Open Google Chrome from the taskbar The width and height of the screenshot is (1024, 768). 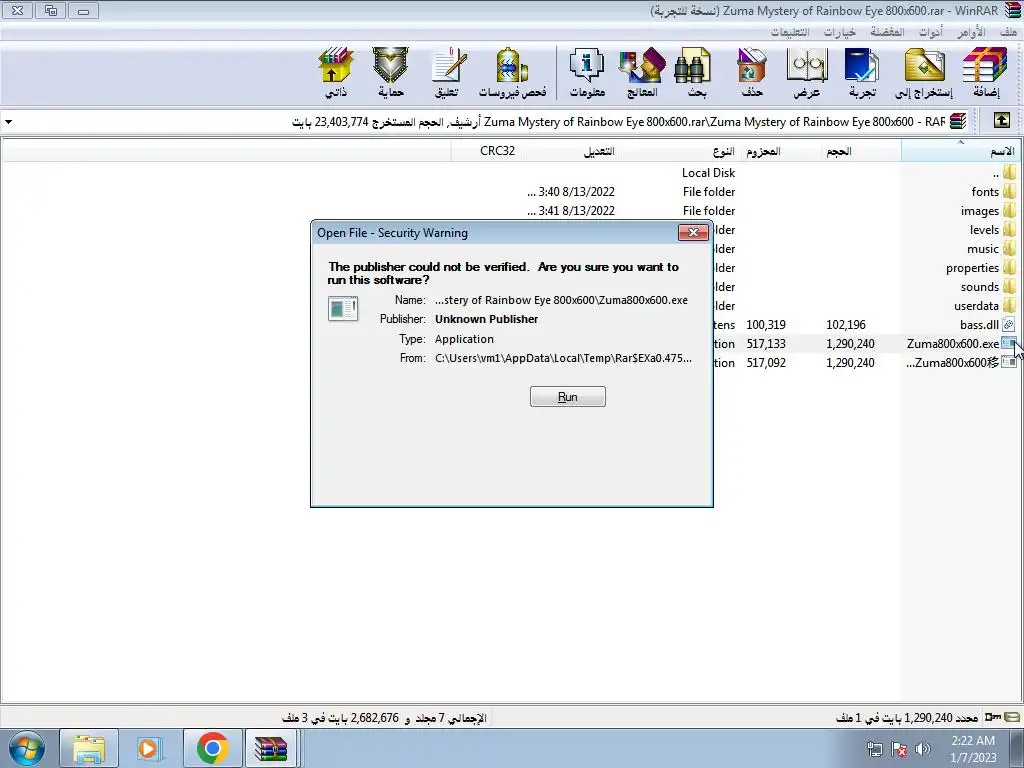tap(212, 749)
